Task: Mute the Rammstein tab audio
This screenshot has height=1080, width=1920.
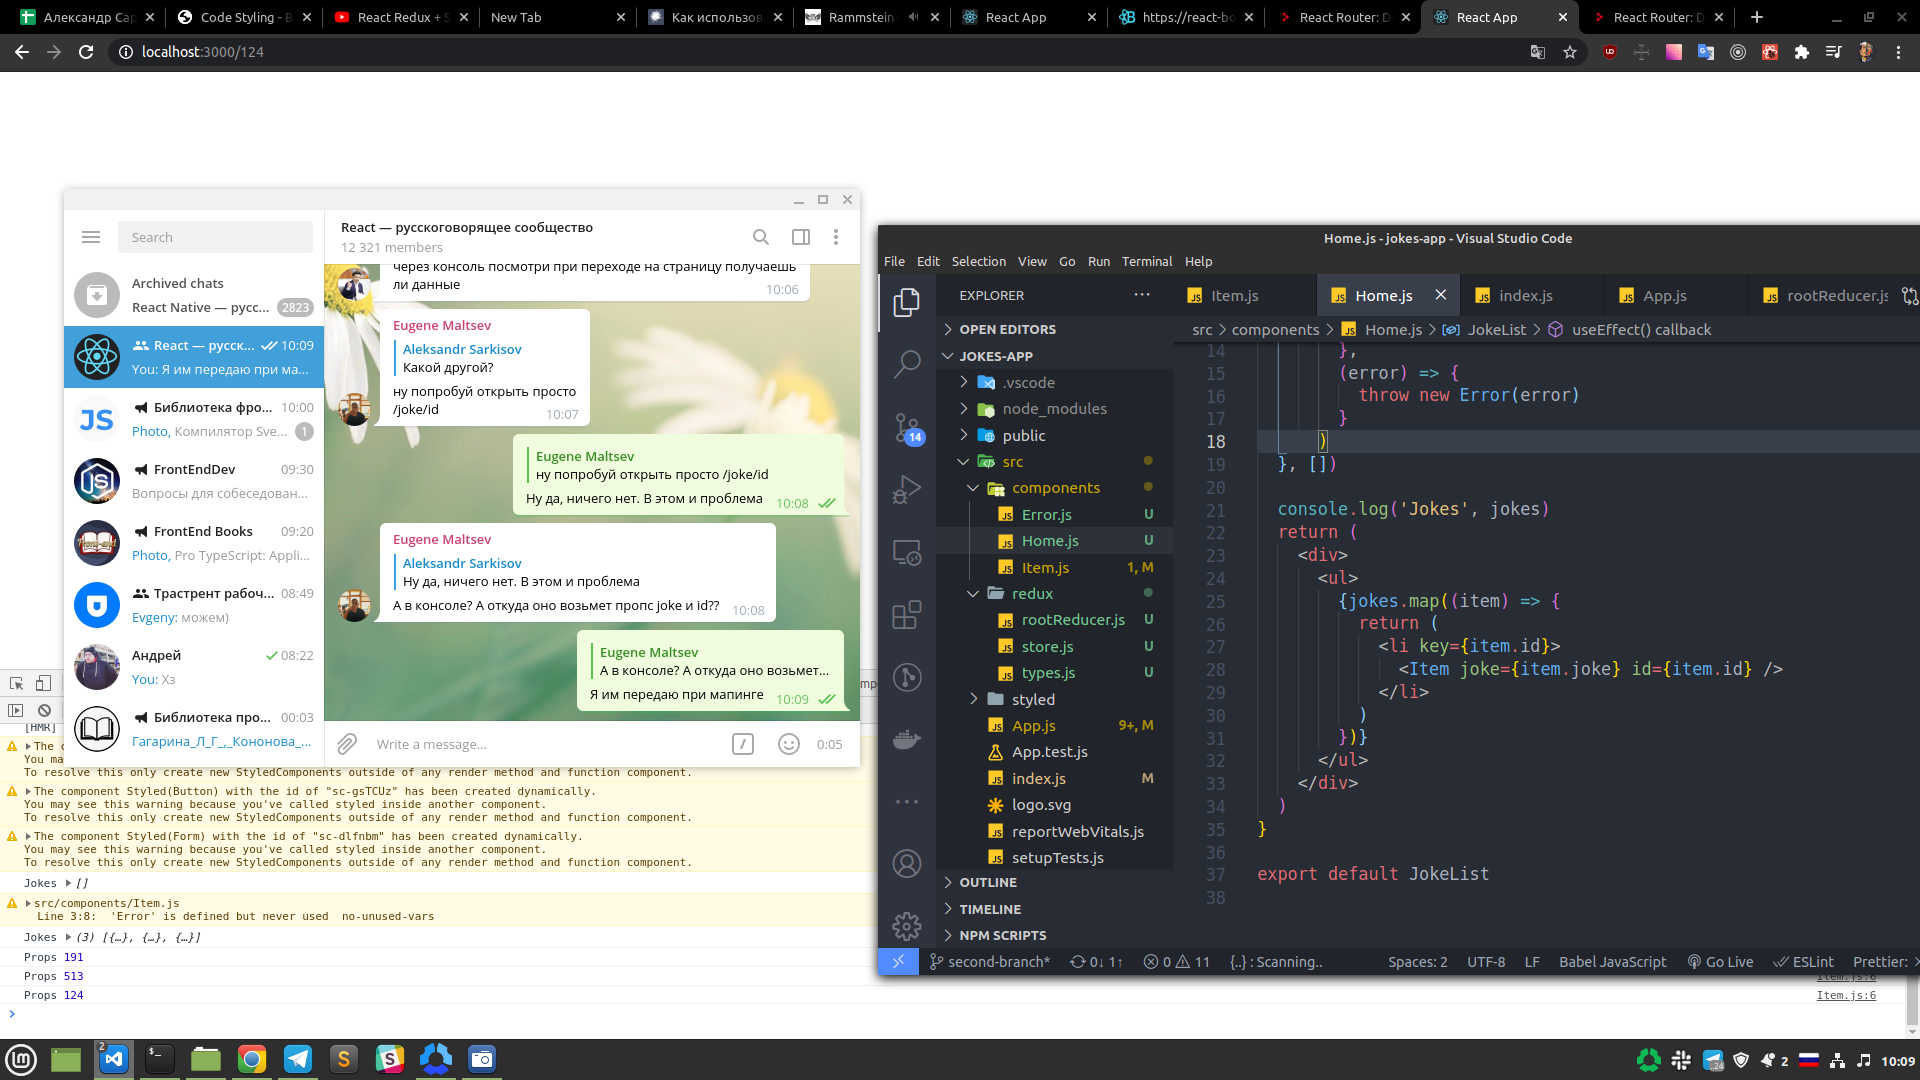Action: tap(913, 17)
